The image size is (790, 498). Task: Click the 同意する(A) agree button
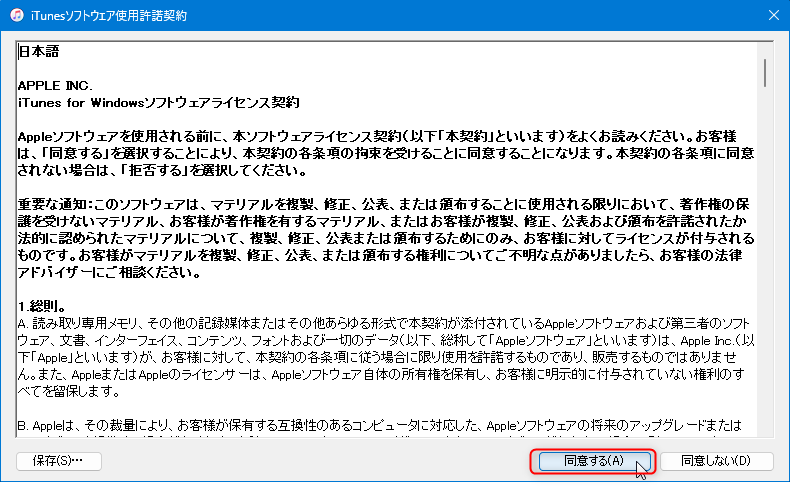(x=595, y=461)
